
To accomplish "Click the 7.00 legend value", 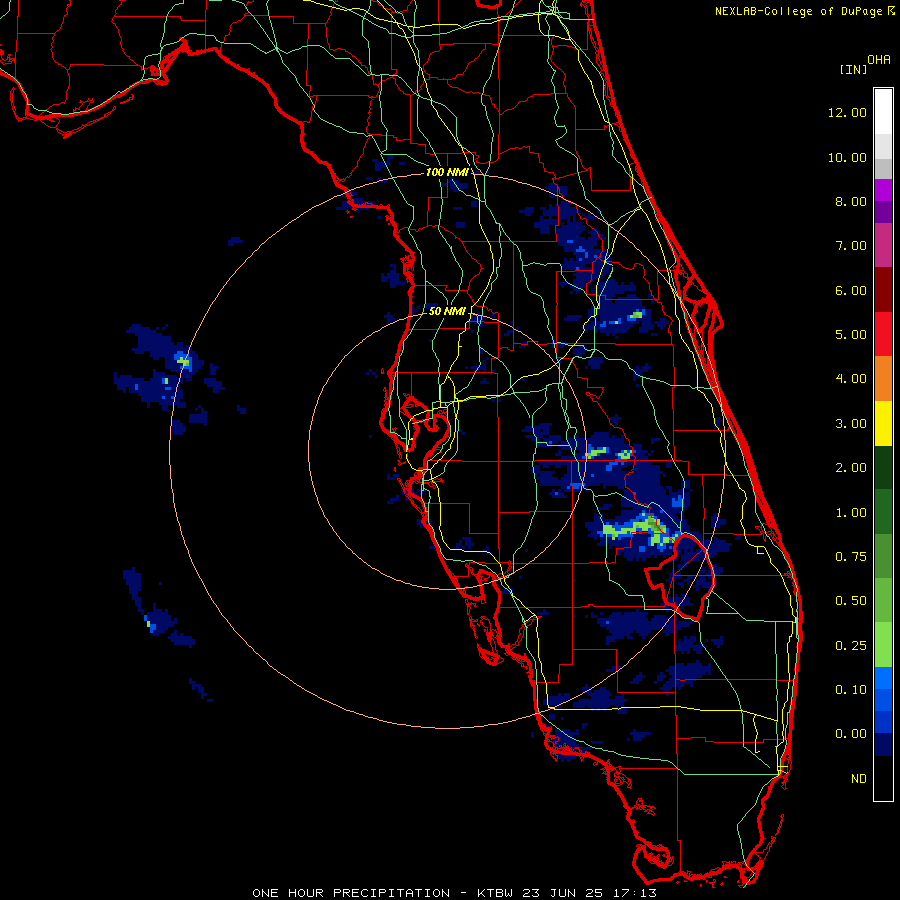I will pyautogui.click(x=851, y=246).
